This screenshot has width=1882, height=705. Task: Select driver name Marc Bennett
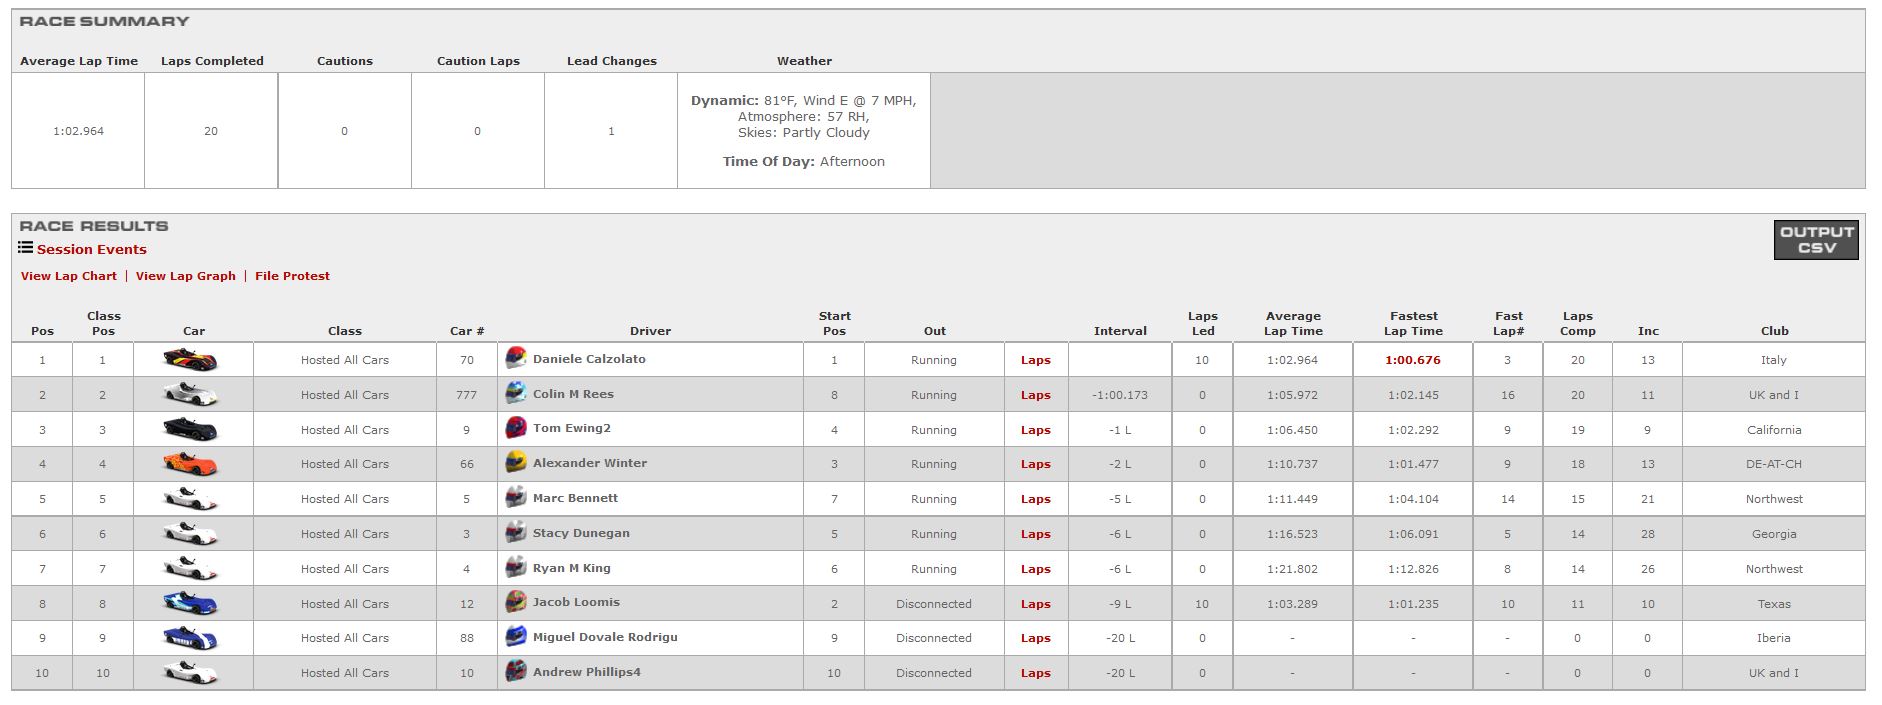pos(575,498)
